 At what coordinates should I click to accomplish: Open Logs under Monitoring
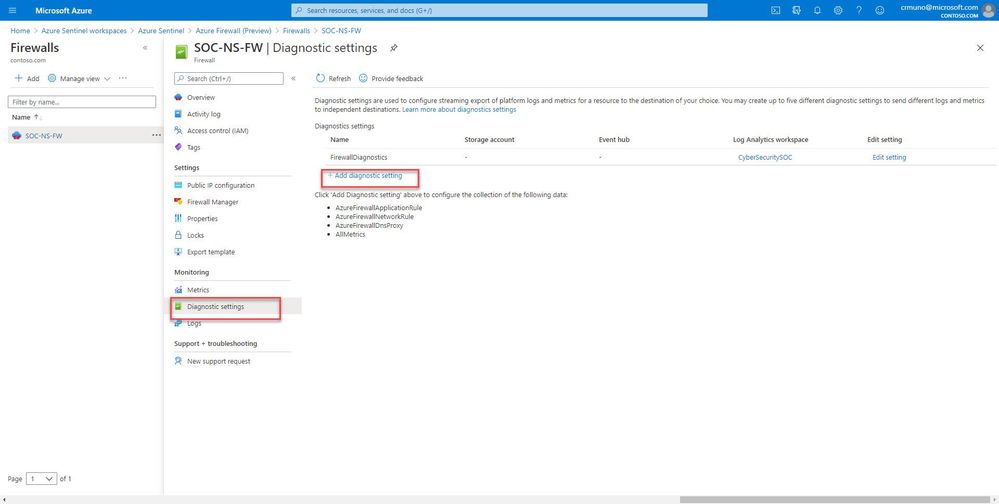click(194, 323)
